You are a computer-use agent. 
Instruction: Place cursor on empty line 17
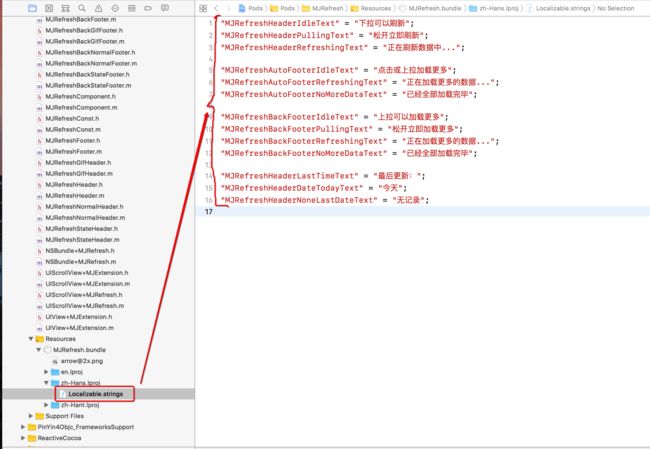(422, 211)
